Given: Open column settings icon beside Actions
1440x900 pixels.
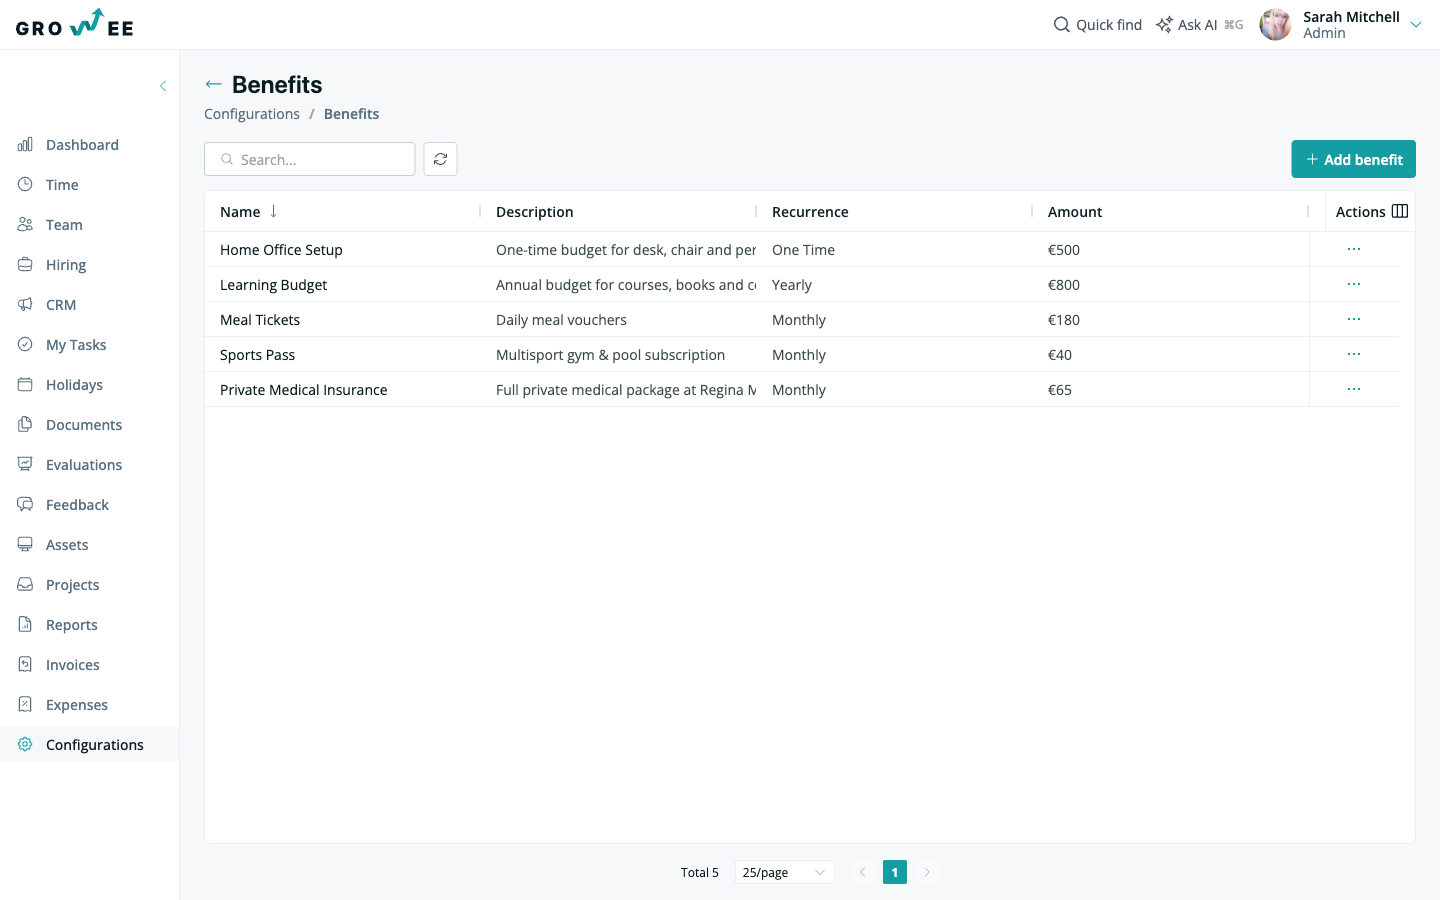Looking at the screenshot, I should coord(1400,211).
